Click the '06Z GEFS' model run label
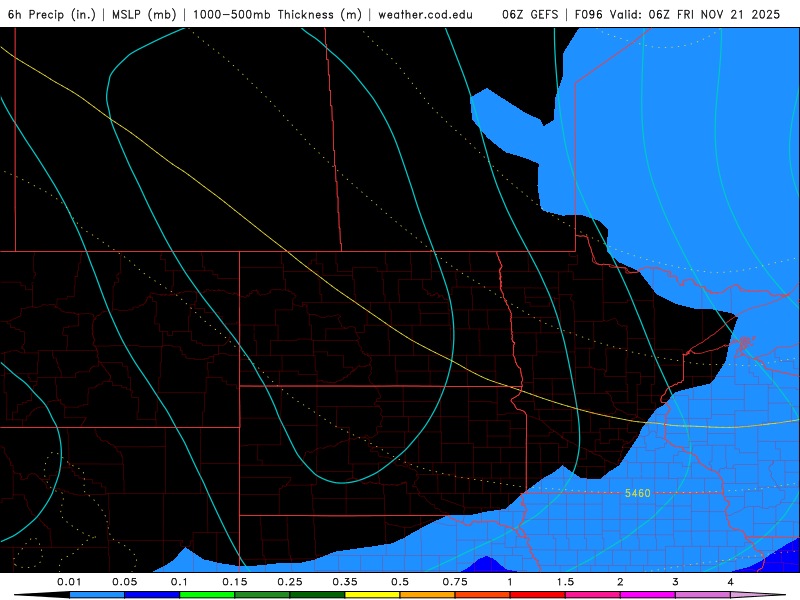Viewport: 800px width, 600px height. pyautogui.click(x=530, y=14)
